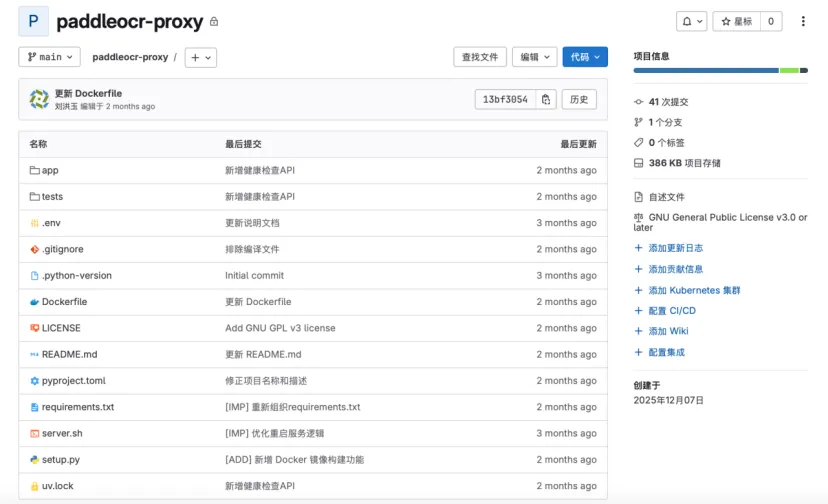
Task: Open commit 'Add GNU GPL v3 license'
Action: (280, 328)
